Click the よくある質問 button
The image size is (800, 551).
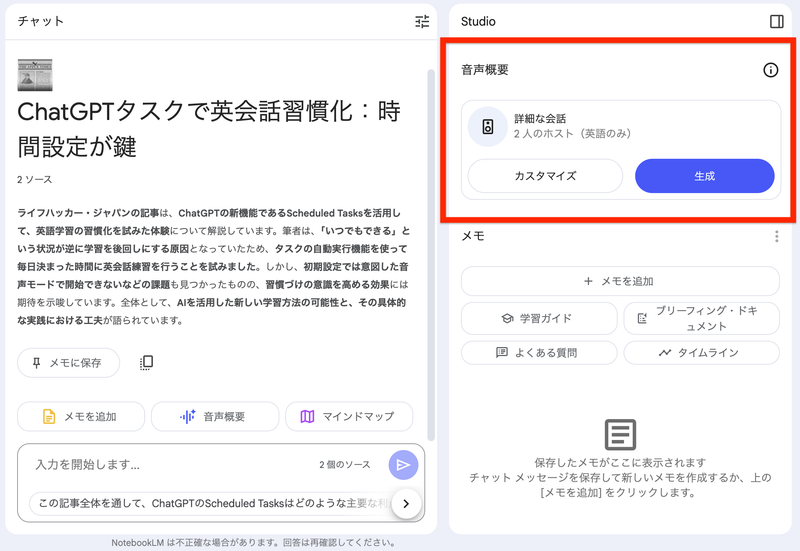[x=539, y=353]
